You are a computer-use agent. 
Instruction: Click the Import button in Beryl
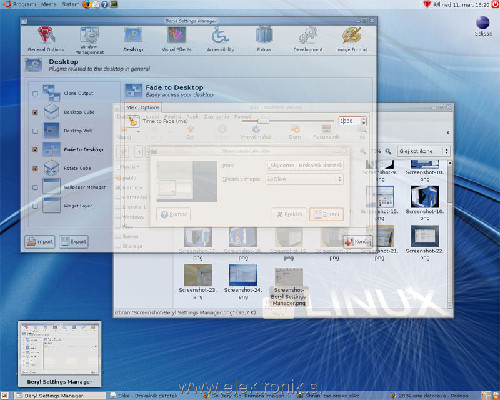40,242
